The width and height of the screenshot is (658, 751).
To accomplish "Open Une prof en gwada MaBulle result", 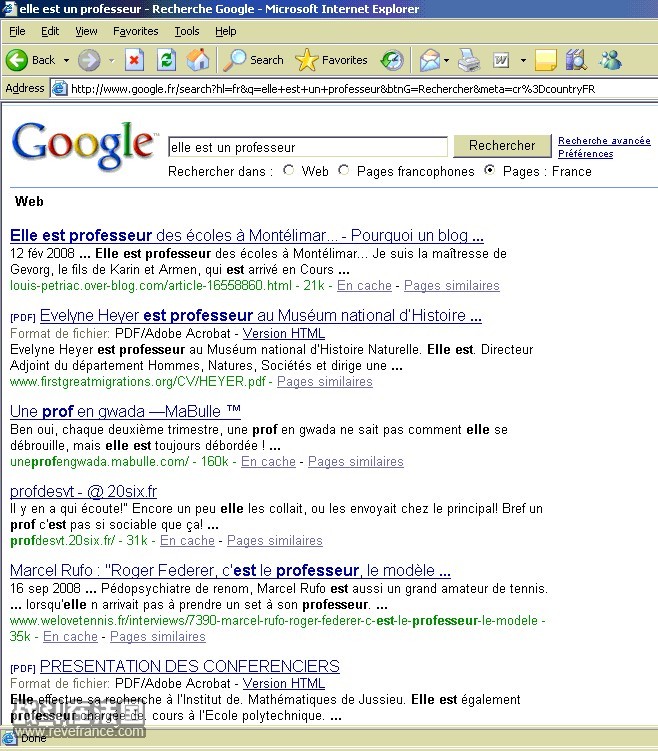I will 125,411.
